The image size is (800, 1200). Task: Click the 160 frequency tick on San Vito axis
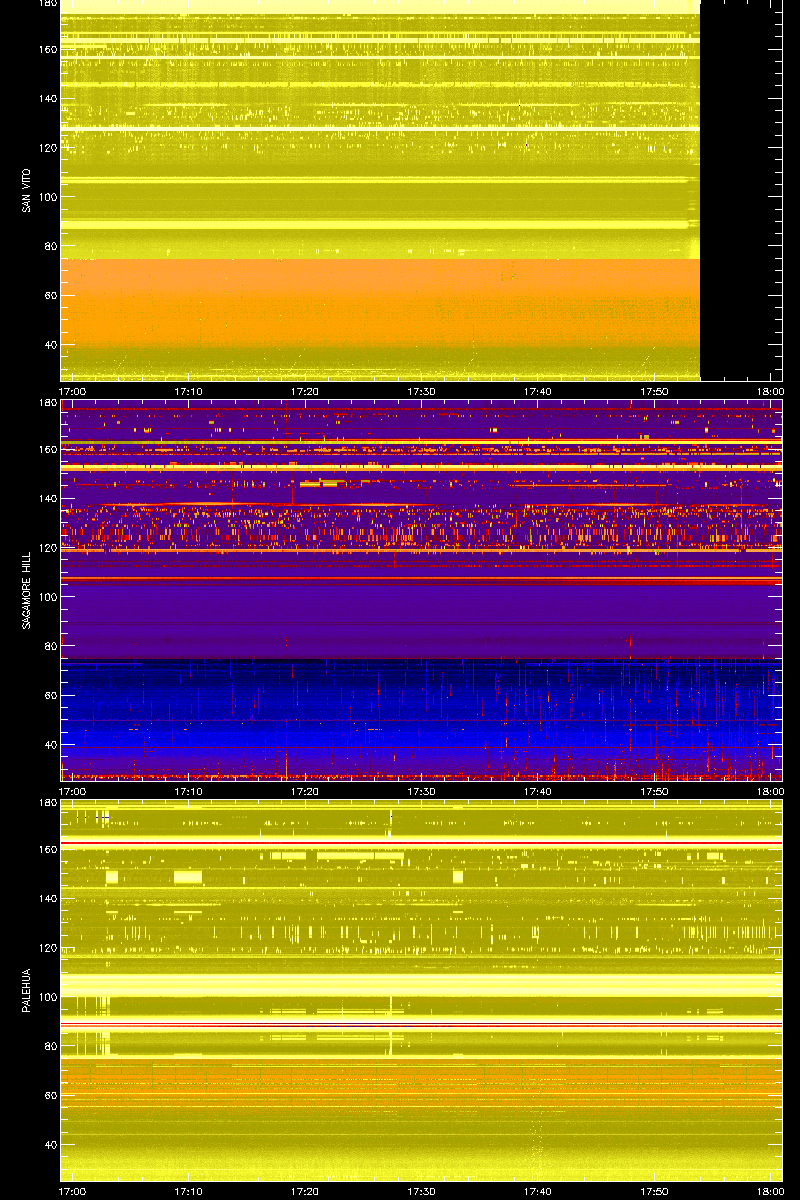tap(47, 49)
